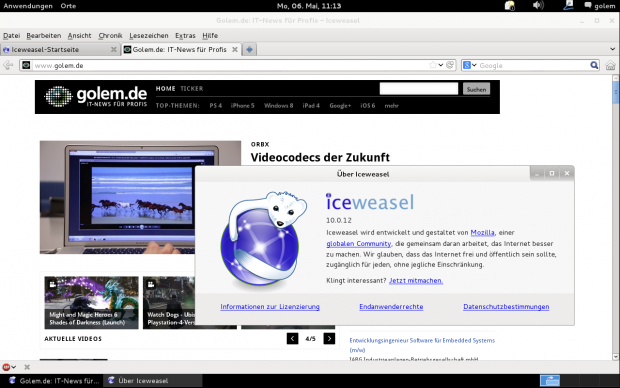Viewport: 620px width, 388px height.
Task: Open the Datei menu
Action: coord(11,36)
